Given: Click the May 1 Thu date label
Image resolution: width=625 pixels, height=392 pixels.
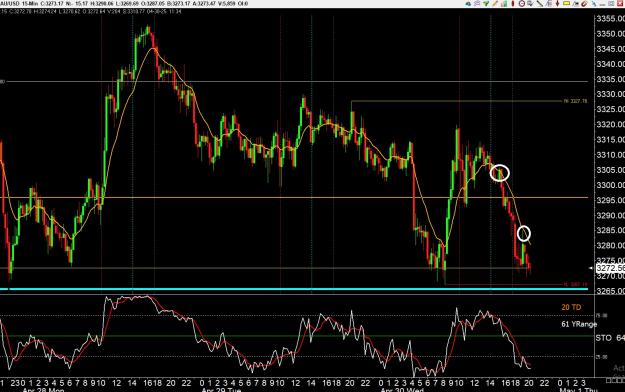Looking at the screenshot, I should tap(578, 390).
